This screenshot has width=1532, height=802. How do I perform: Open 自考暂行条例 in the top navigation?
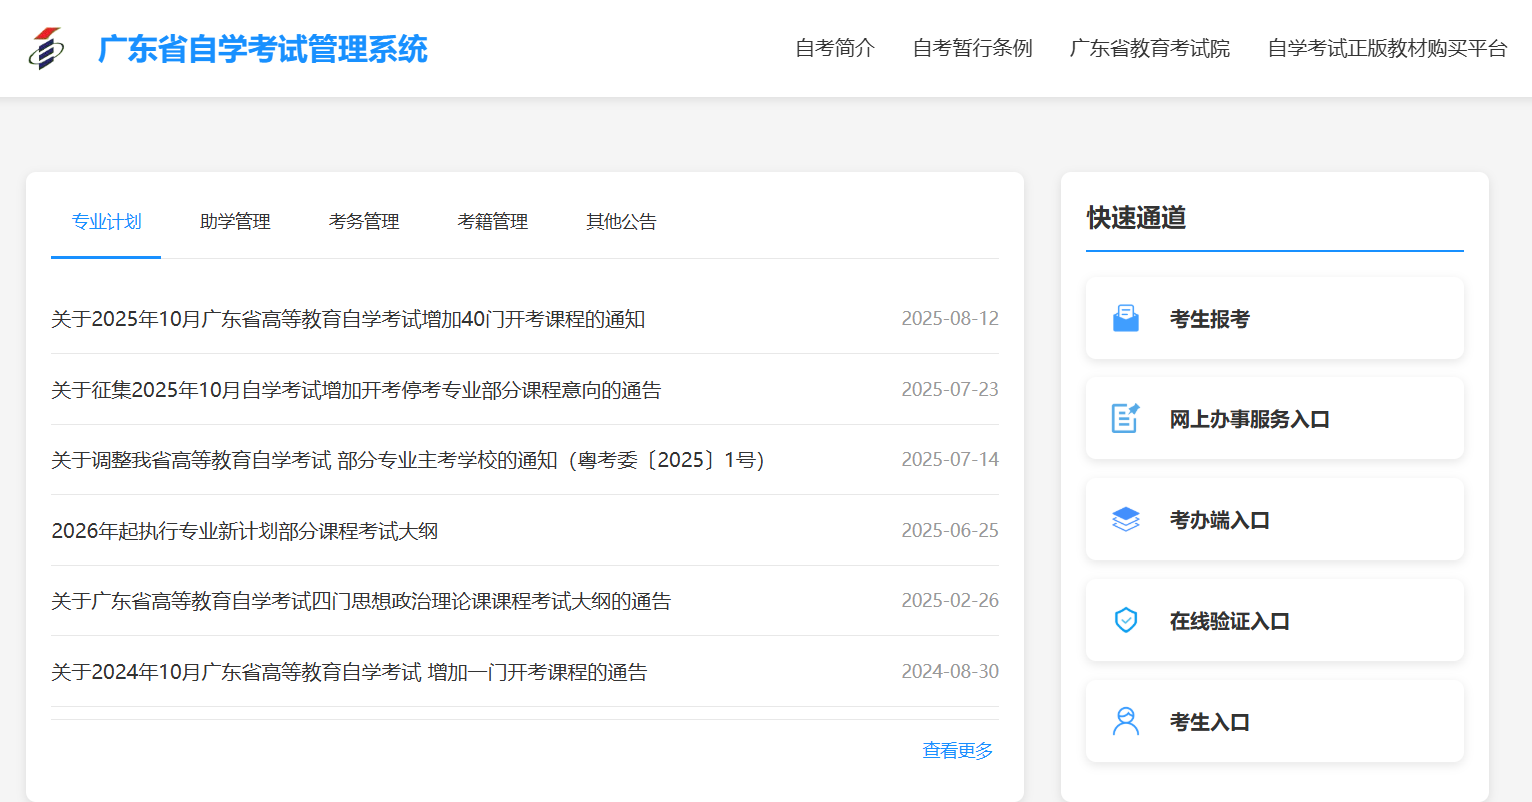(971, 47)
